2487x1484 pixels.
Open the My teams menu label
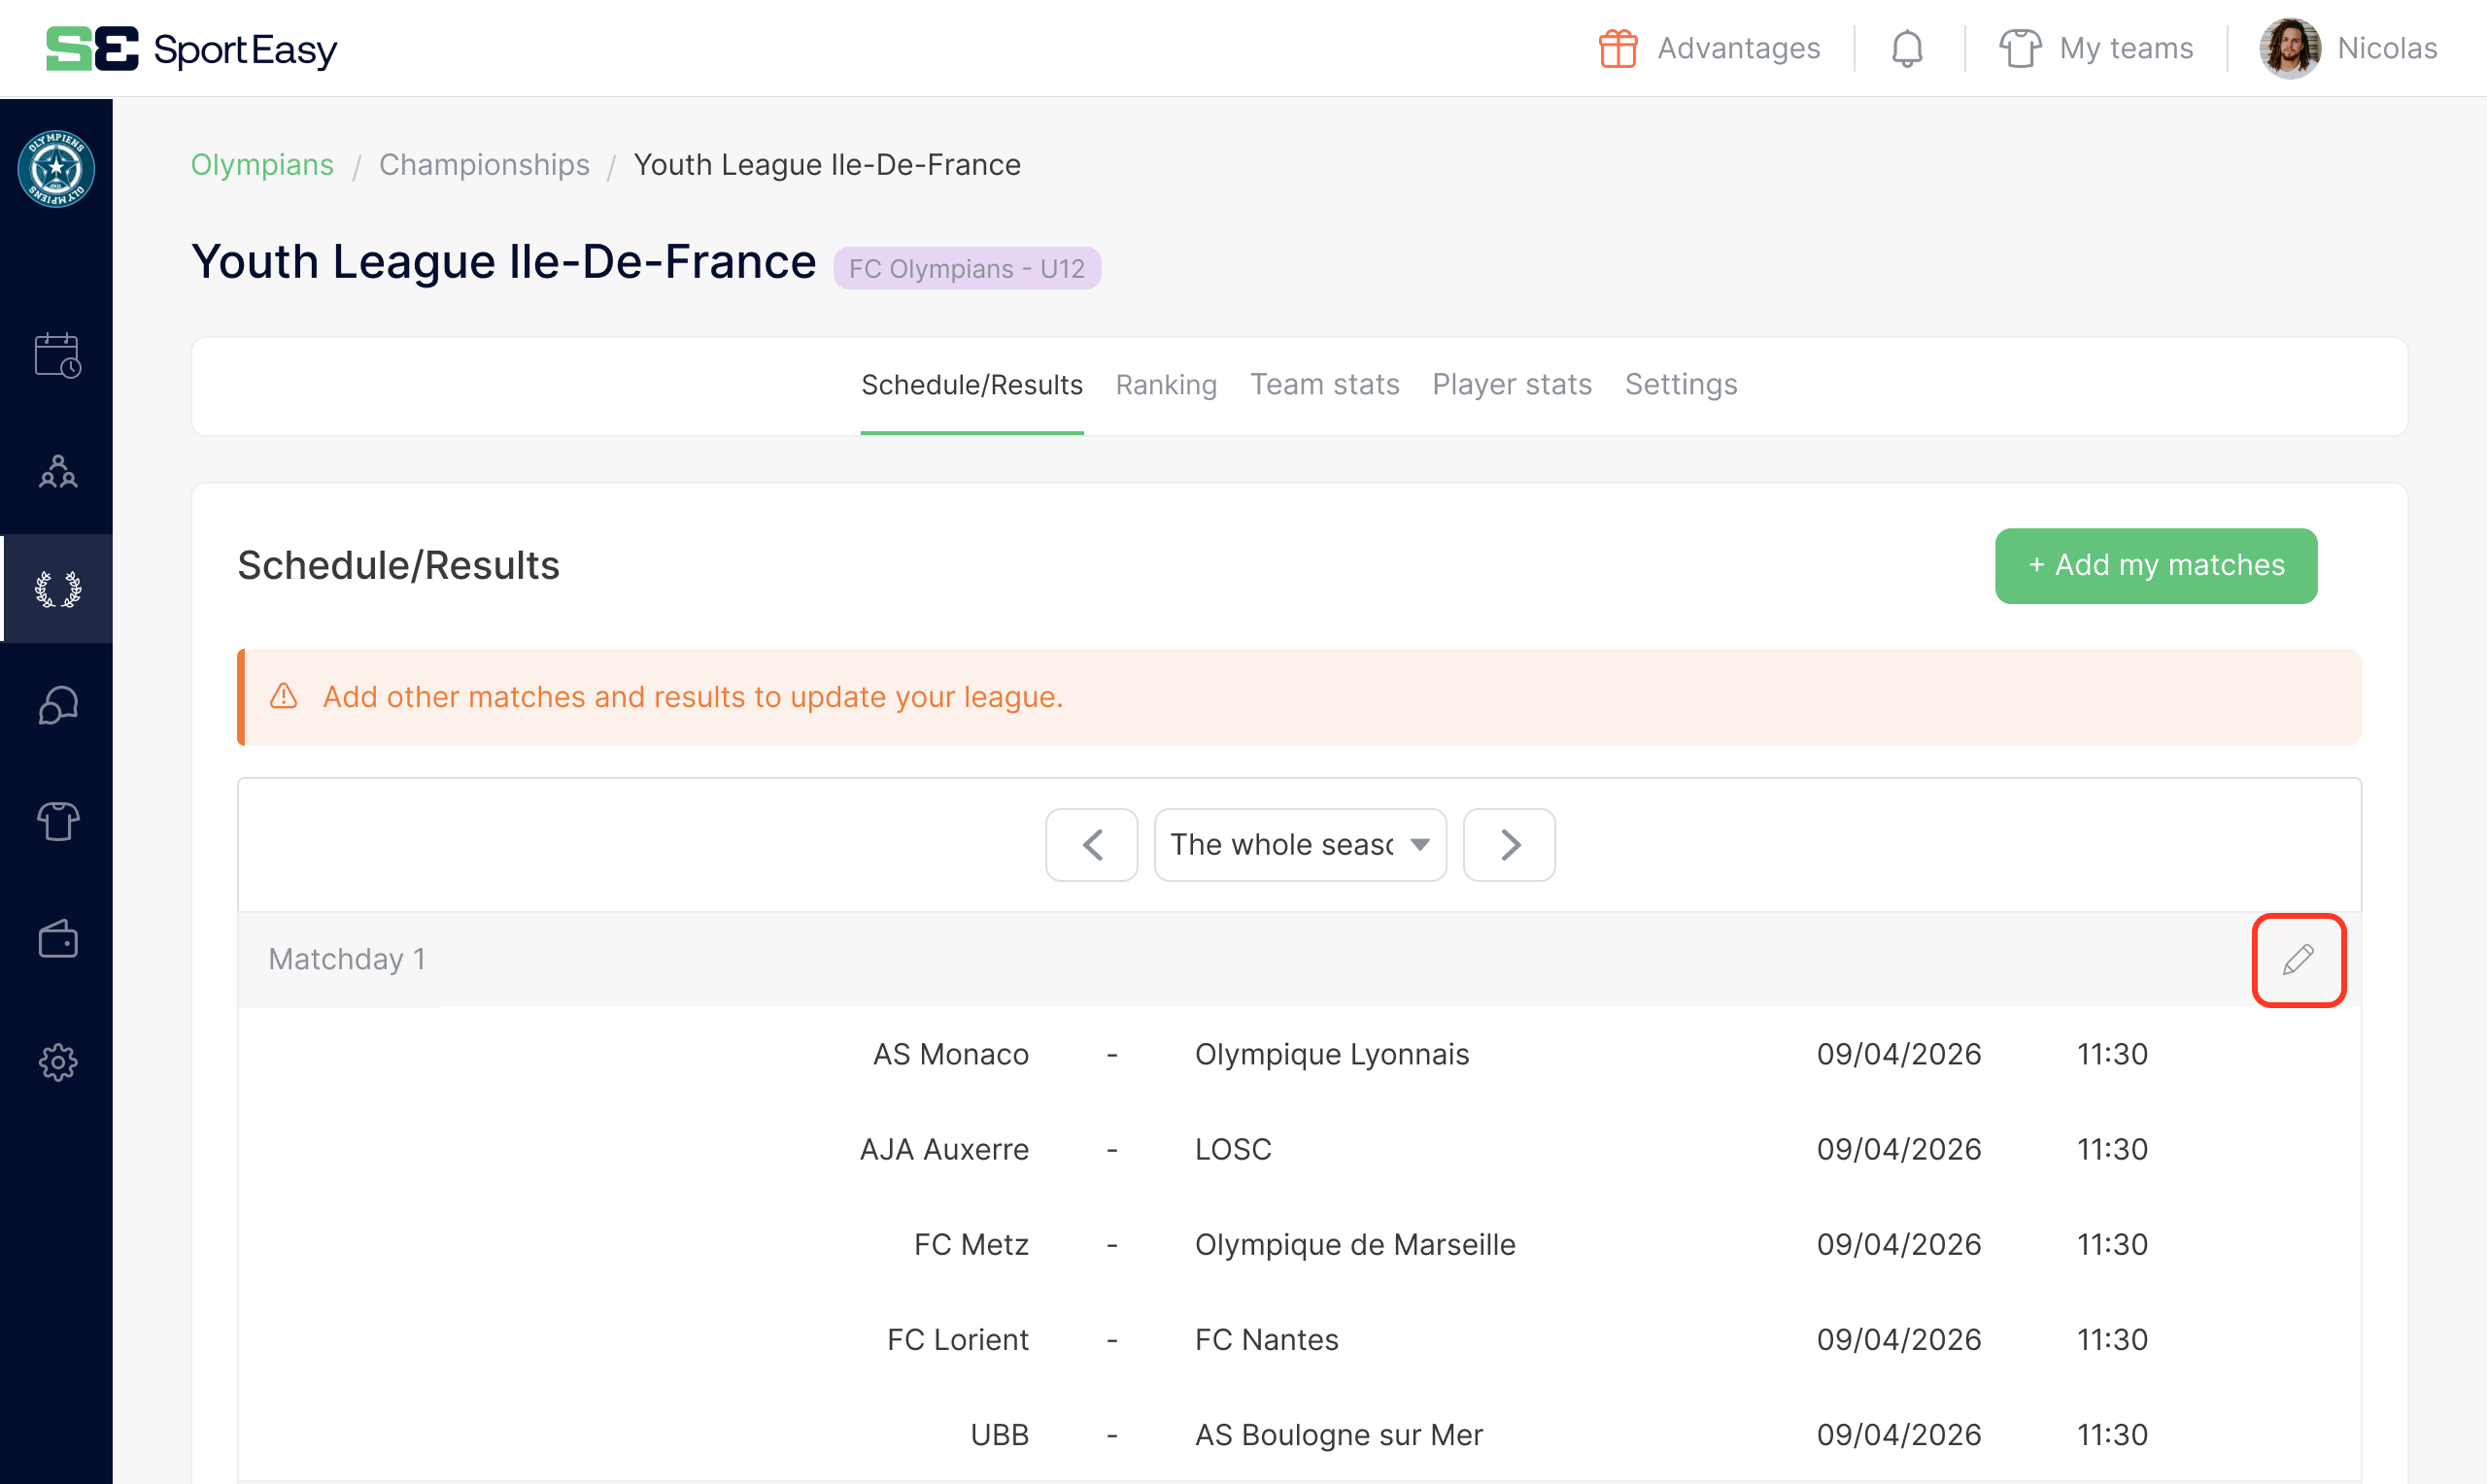pos(2126,48)
